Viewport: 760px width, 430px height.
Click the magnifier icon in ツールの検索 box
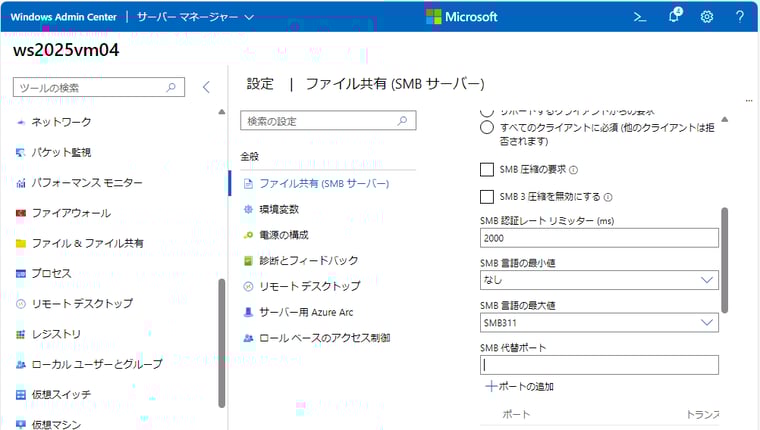(171, 87)
